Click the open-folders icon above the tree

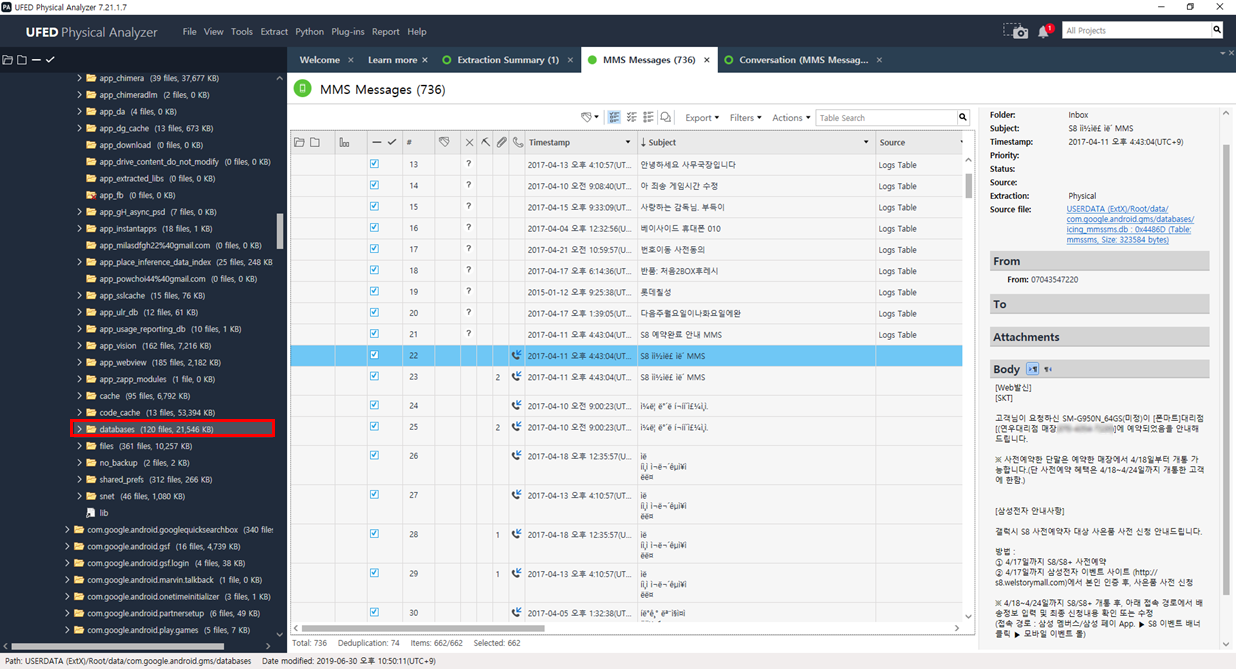coord(7,60)
